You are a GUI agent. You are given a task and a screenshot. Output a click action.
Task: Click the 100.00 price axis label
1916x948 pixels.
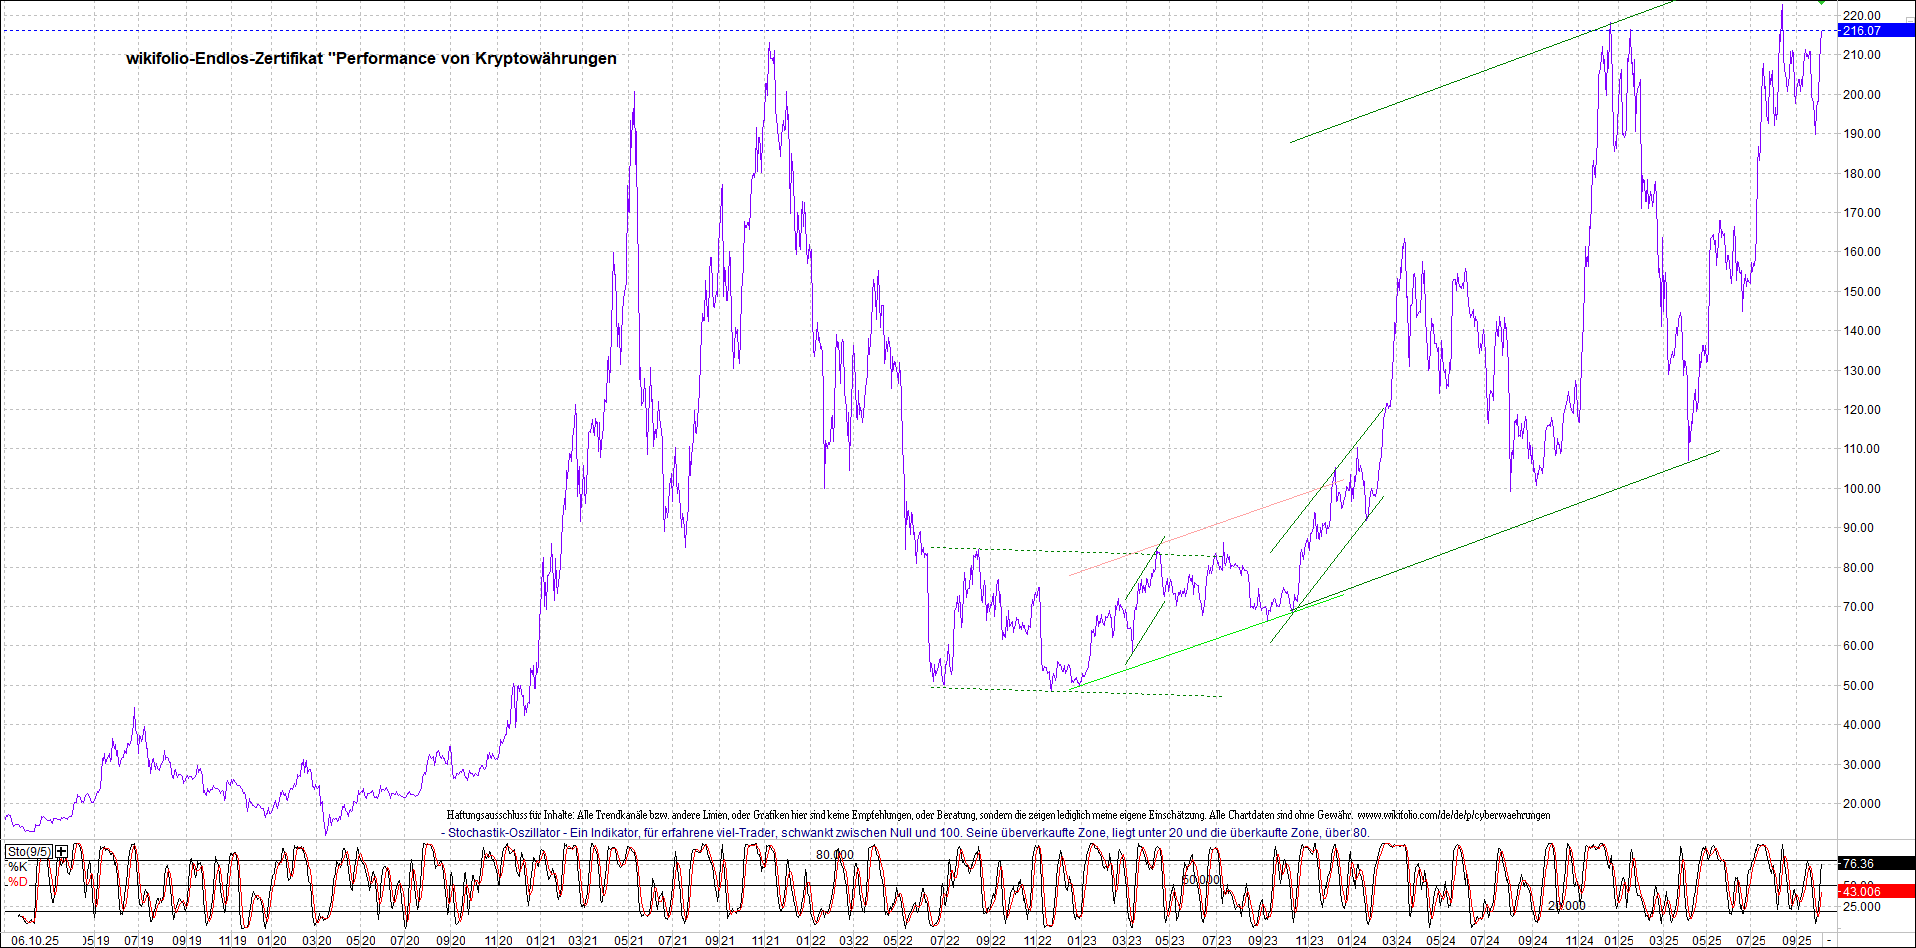click(1861, 489)
